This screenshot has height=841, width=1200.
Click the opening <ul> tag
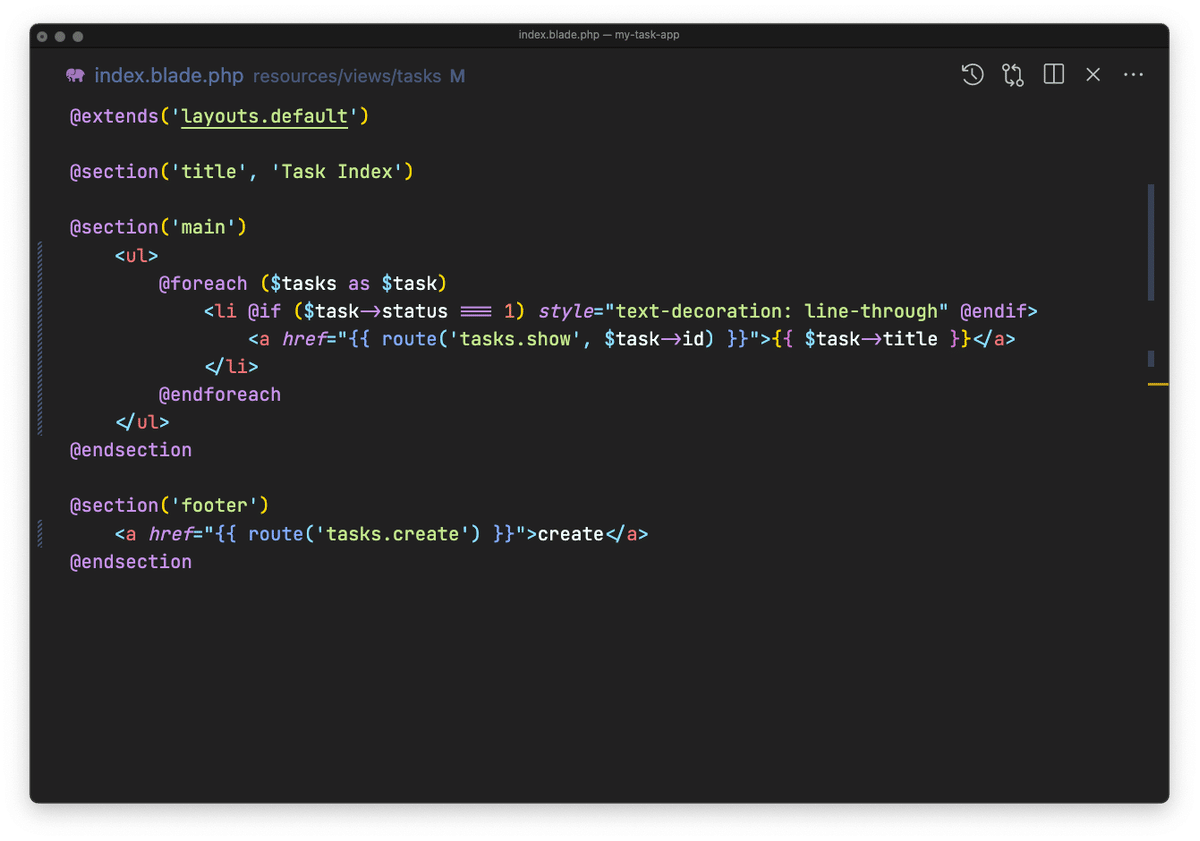136,256
